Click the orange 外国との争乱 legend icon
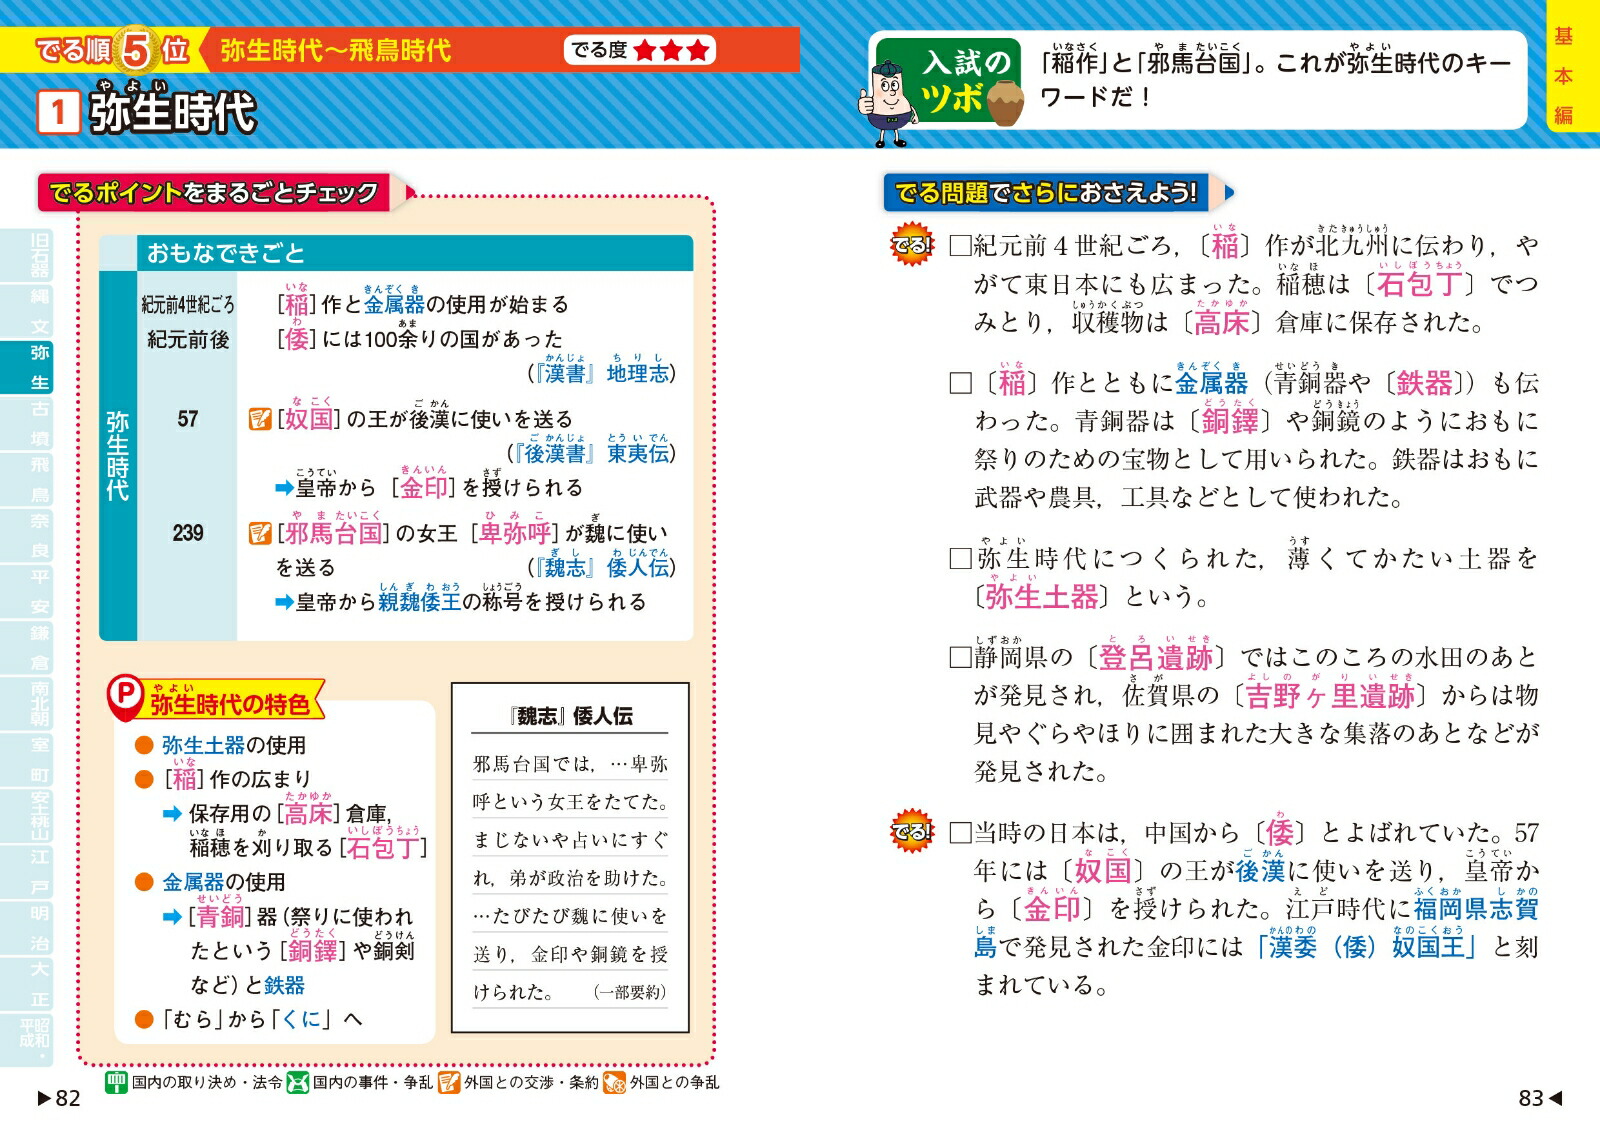This screenshot has width=1600, height=1128. [615, 1083]
